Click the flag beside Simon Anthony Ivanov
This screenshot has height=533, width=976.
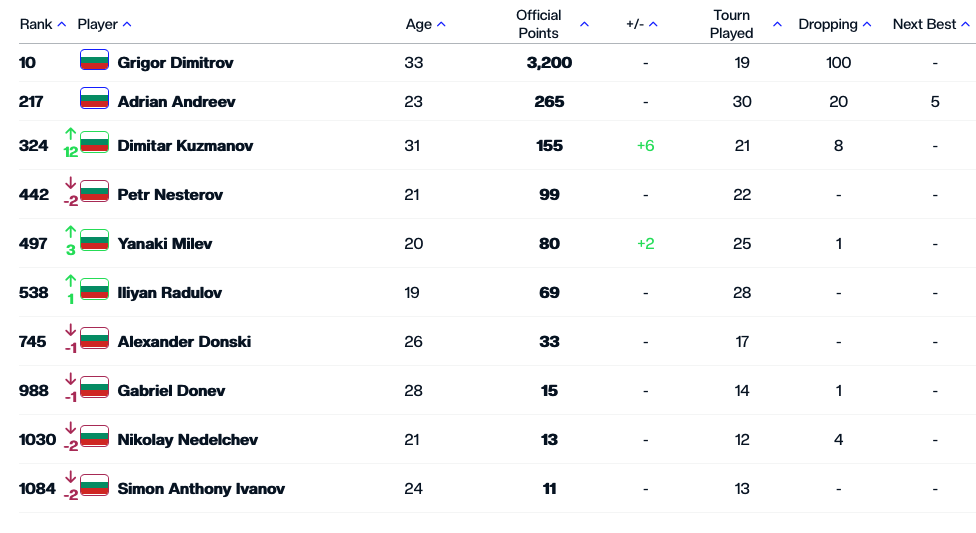(94, 486)
